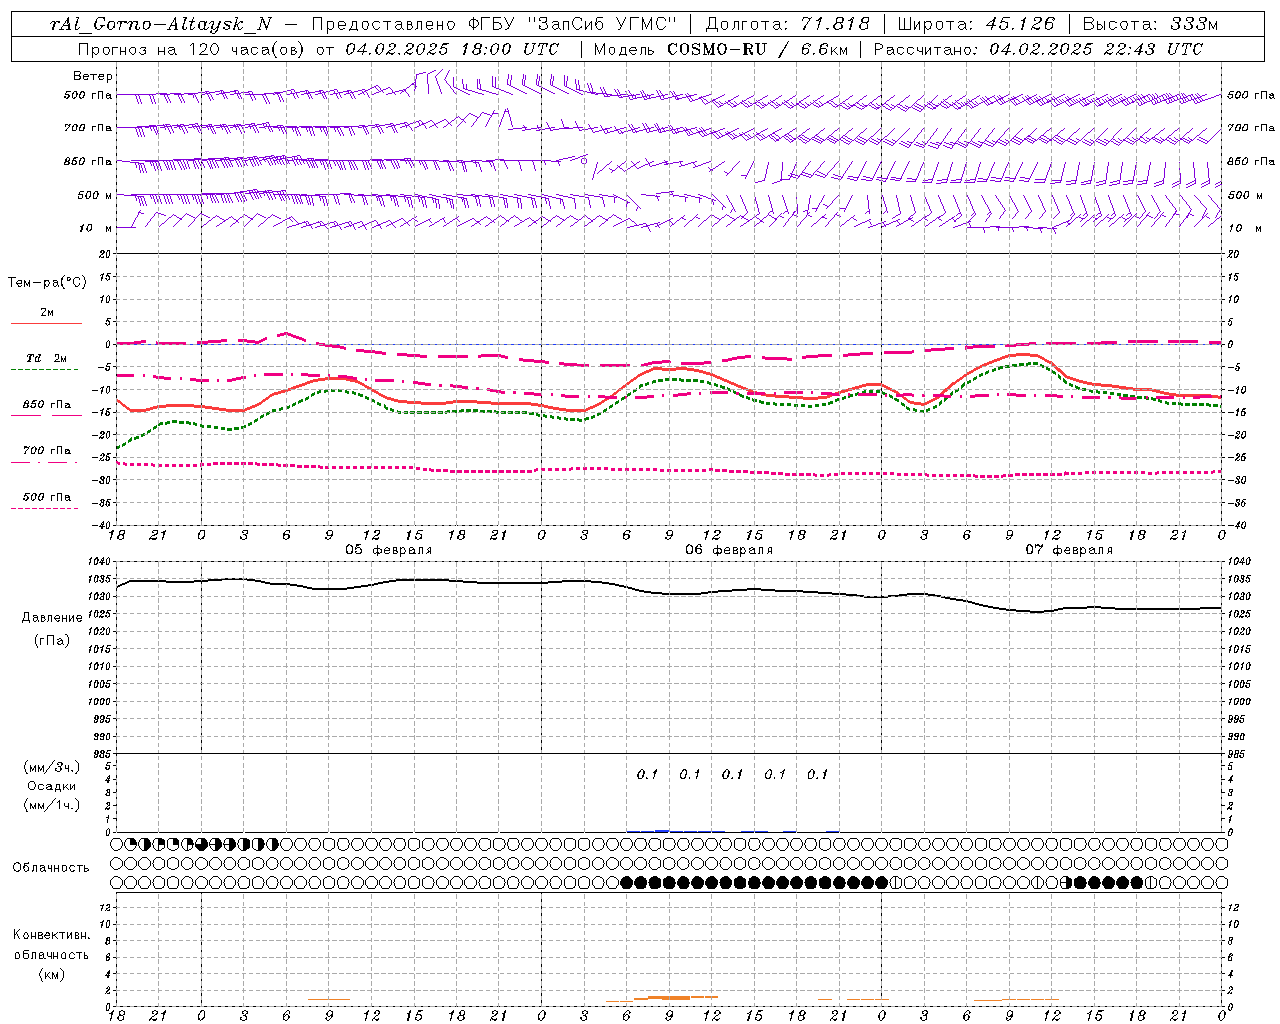Image resolution: width=1280 pixels, height=1024 pixels.
Task: Click the provider text ФГБУ "ЗапСиб УГМС"
Action: point(573,25)
